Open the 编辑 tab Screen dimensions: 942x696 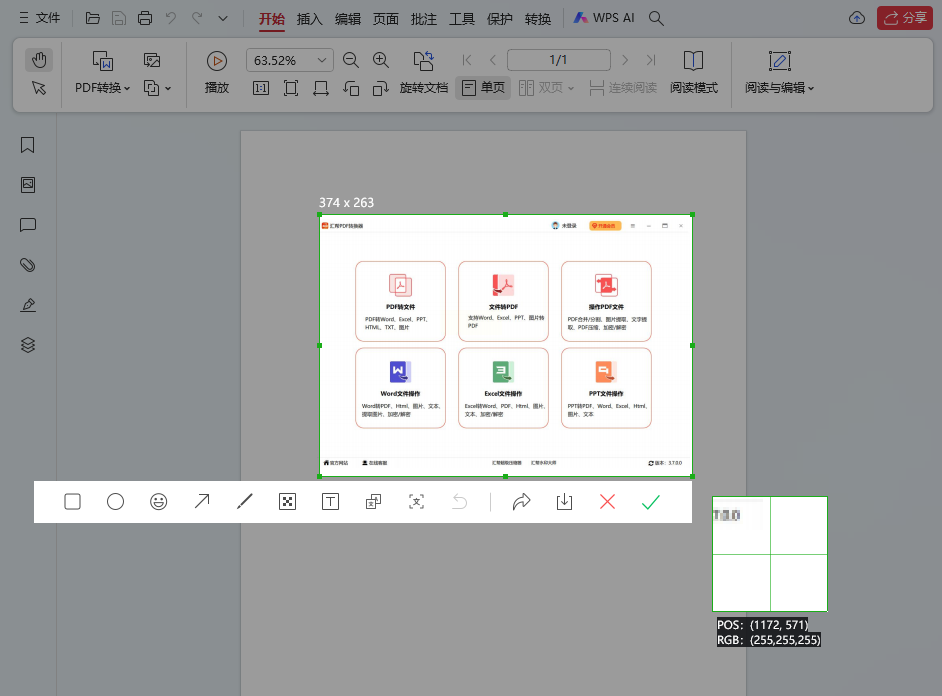point(348,19)
